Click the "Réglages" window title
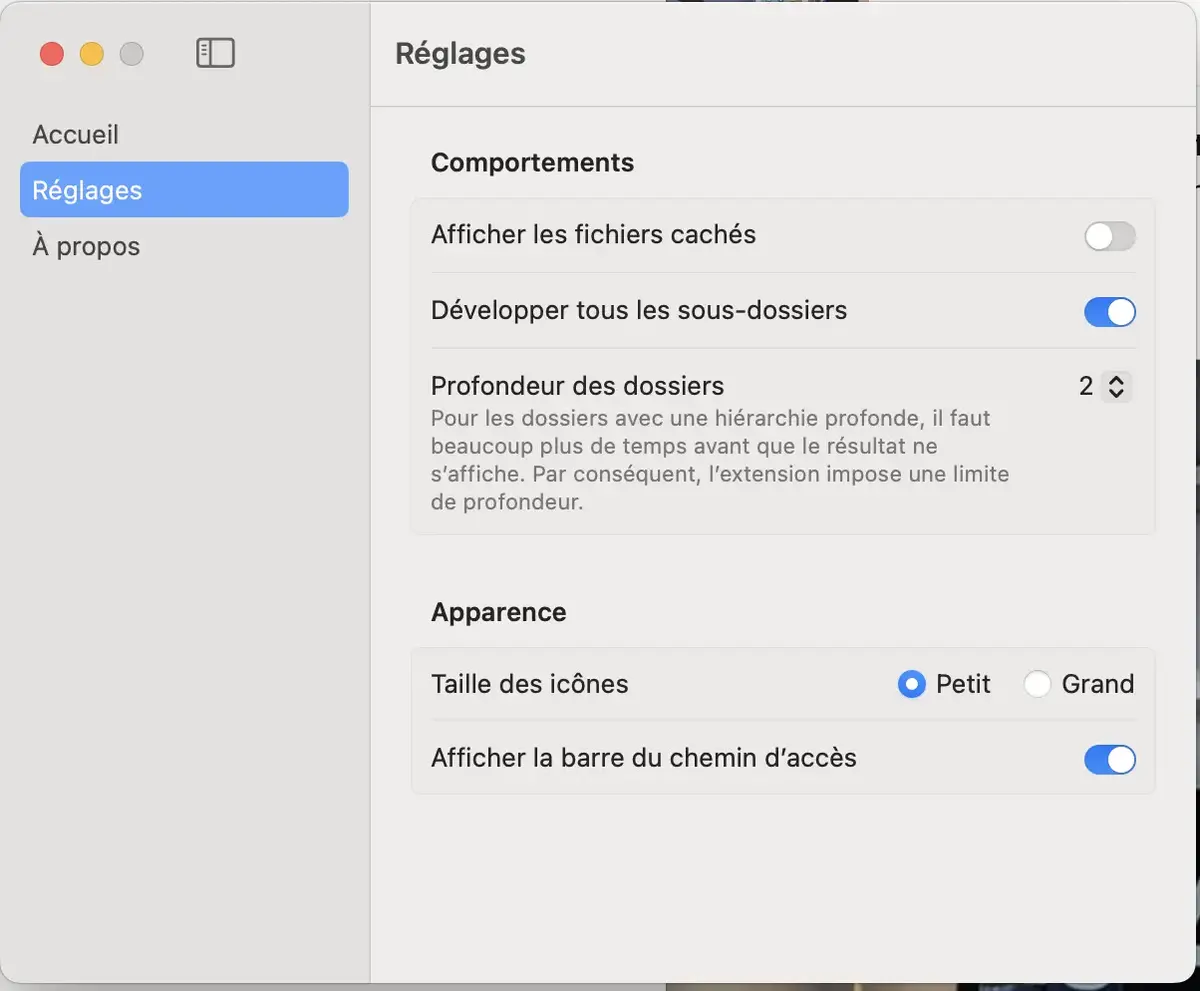 click(x=460, y=53)
